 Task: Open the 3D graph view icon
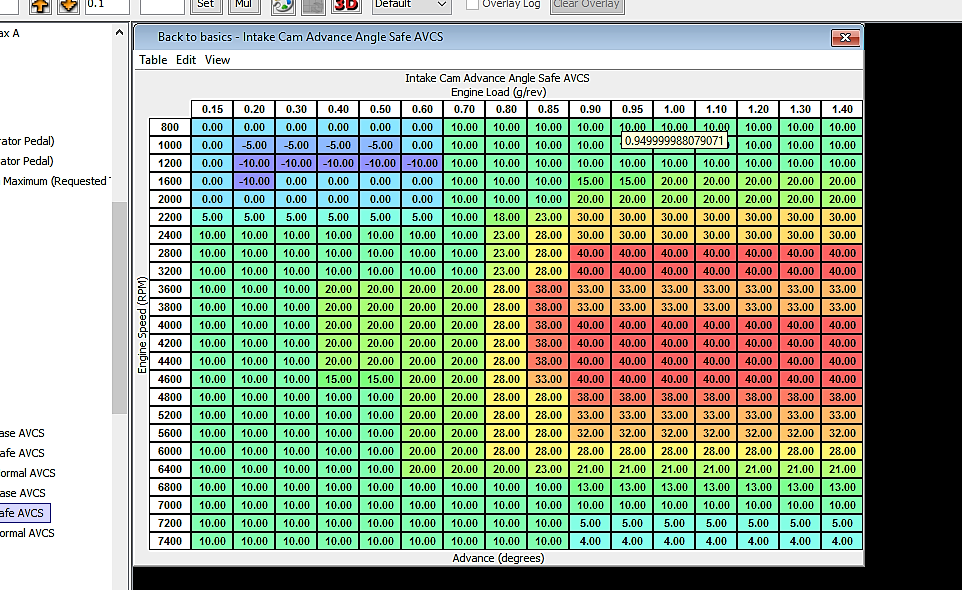point(346,4)
